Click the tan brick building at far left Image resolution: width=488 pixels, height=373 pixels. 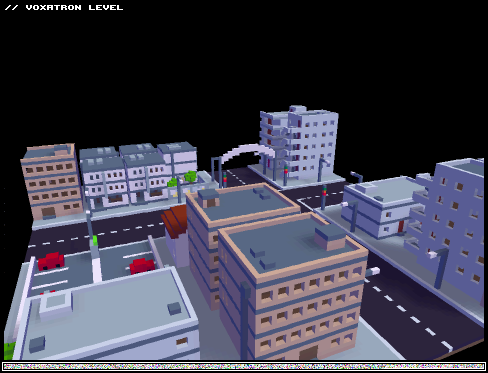[x=51, y=182]
